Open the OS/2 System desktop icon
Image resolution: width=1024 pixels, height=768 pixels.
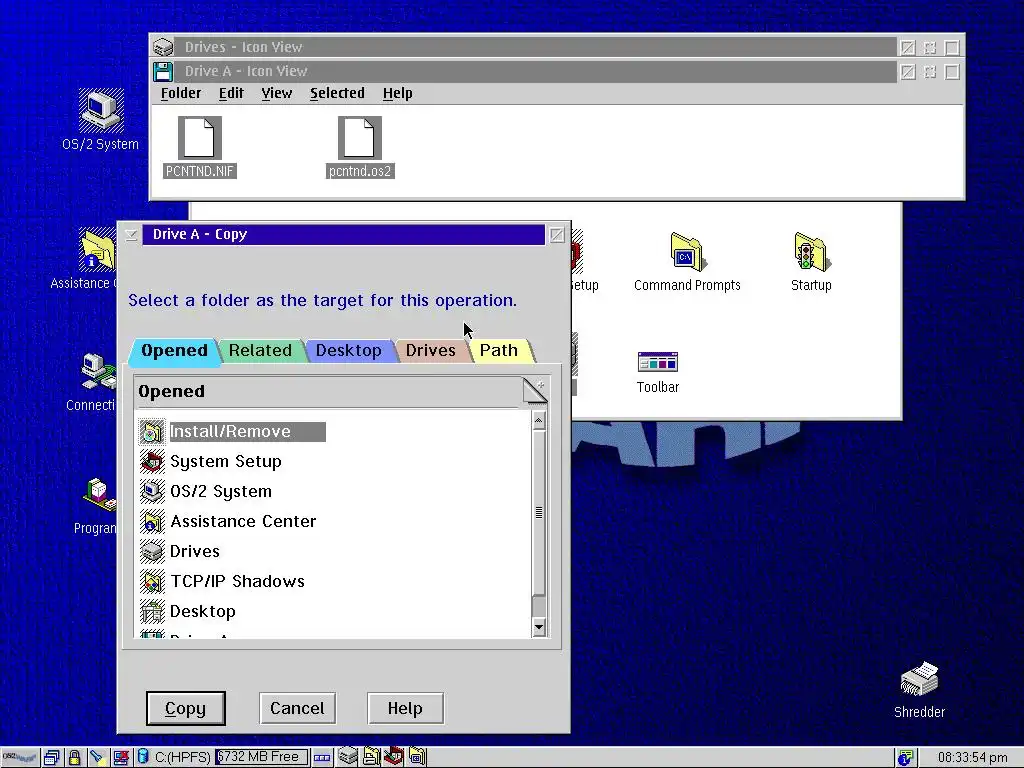tap(101, 111)
